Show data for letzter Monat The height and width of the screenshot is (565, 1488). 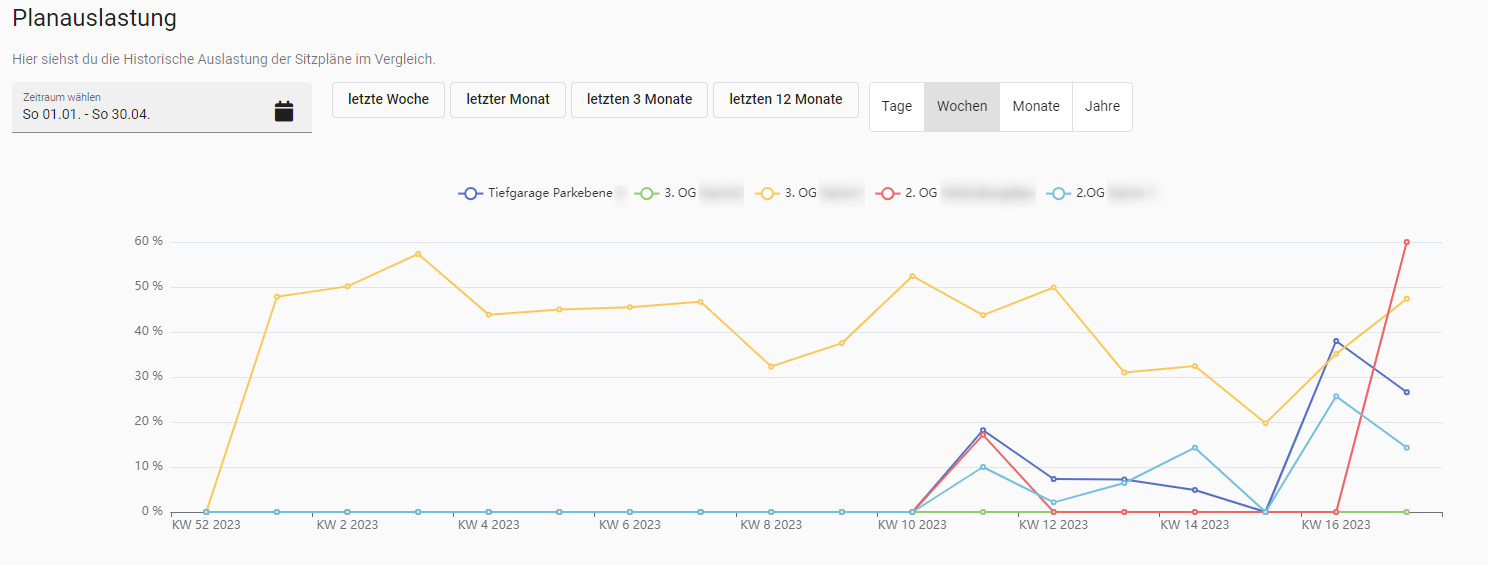pyautogui.click(x=508, y=100)
